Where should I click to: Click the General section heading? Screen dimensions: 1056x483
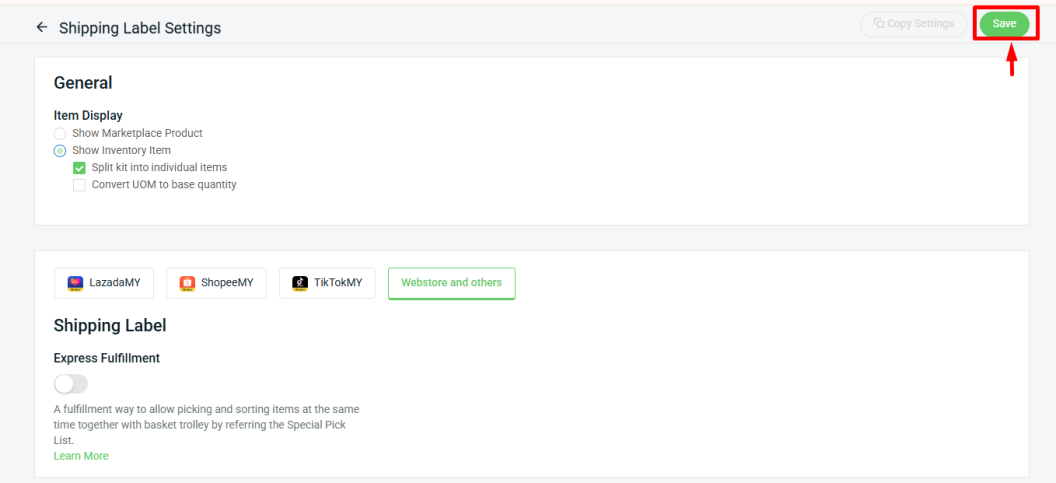pyautogui.click(x=83, y=83)
